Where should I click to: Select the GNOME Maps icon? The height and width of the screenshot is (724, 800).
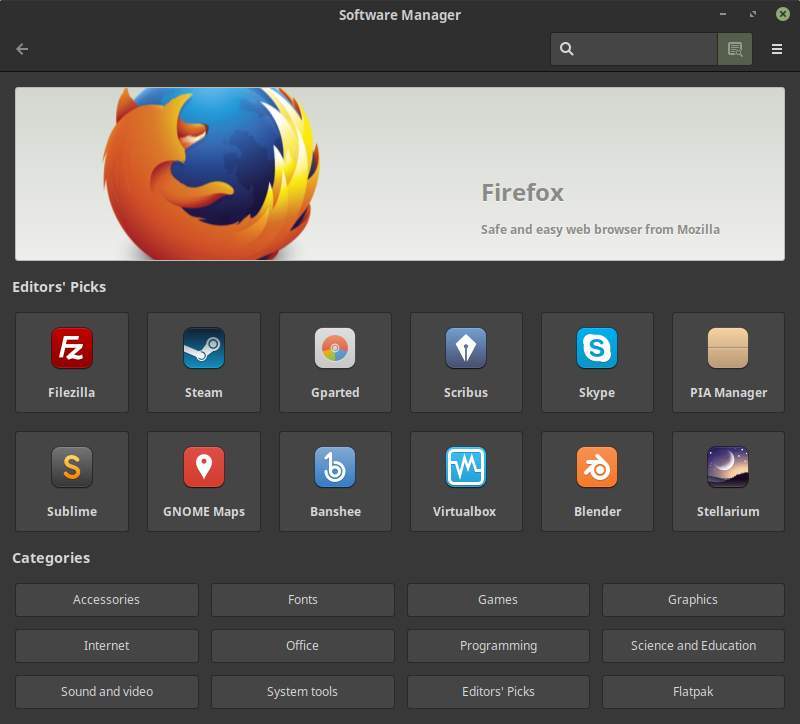tap(204, 467)
